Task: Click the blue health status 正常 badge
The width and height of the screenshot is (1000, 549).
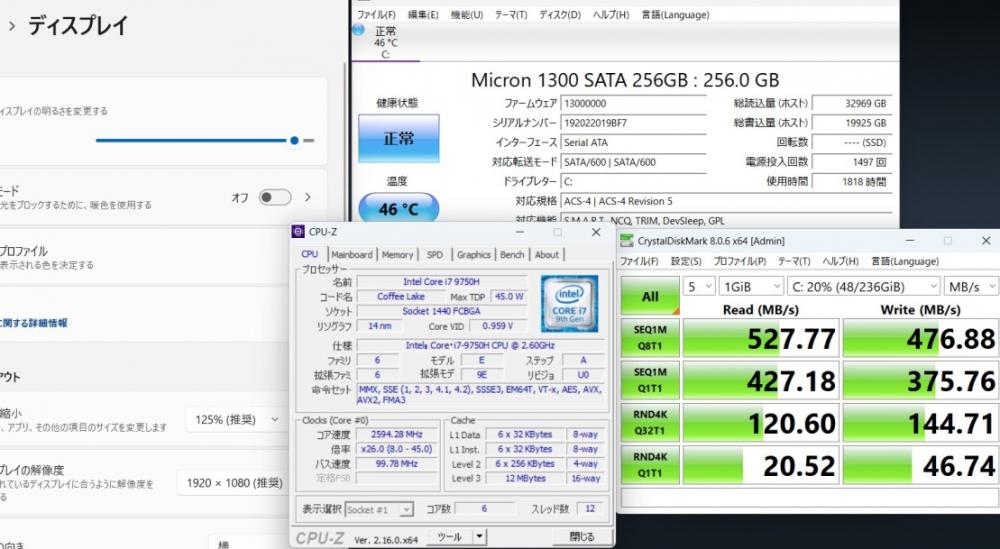Action: coord(398,138)
